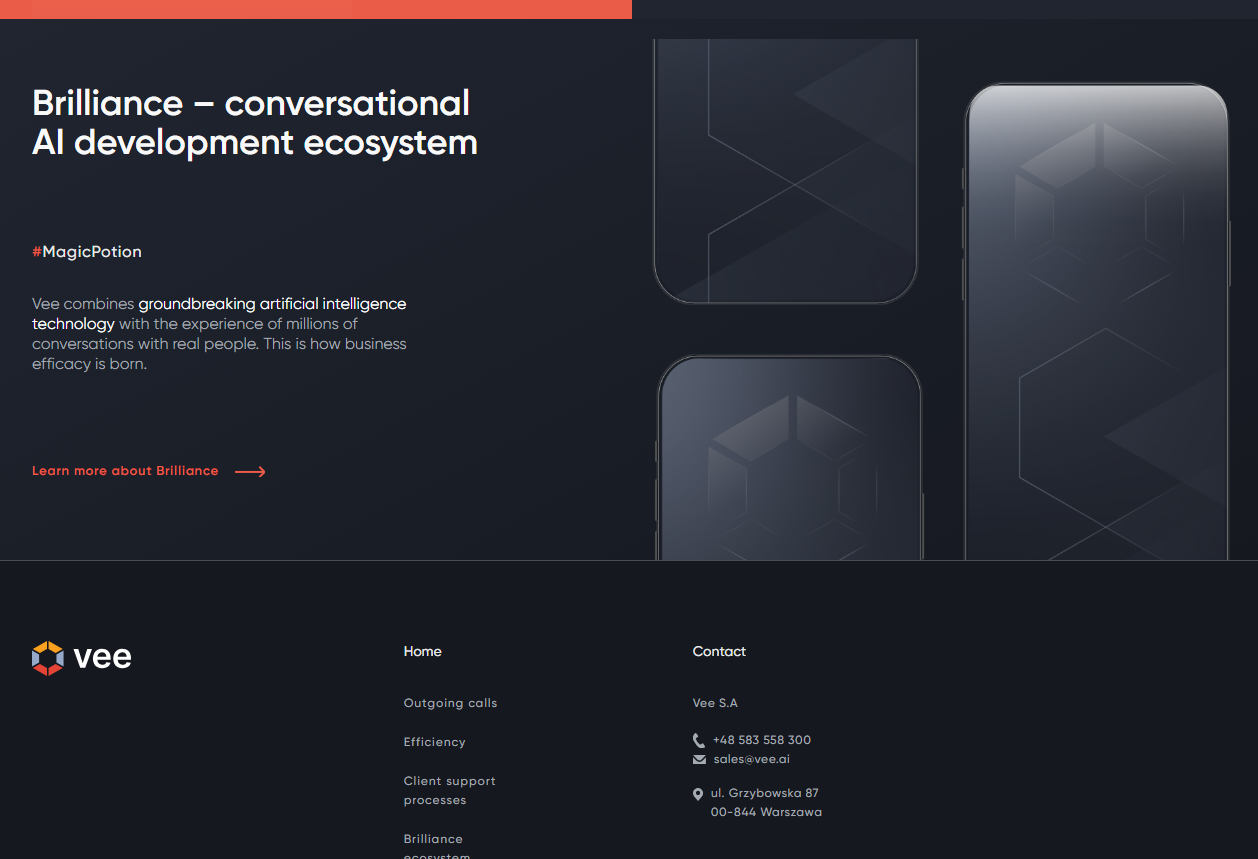Click the sales@vee.ai email address
The width and height of the screenshot is (1258, 859).
click(751, 759)
